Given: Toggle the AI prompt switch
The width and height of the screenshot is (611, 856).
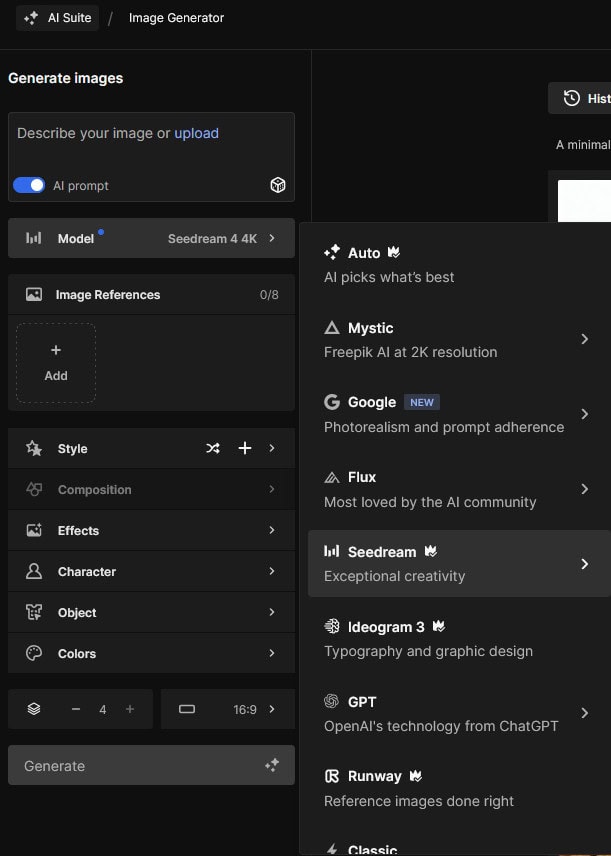Looking at the screenshot, I should tap(29, 185).
